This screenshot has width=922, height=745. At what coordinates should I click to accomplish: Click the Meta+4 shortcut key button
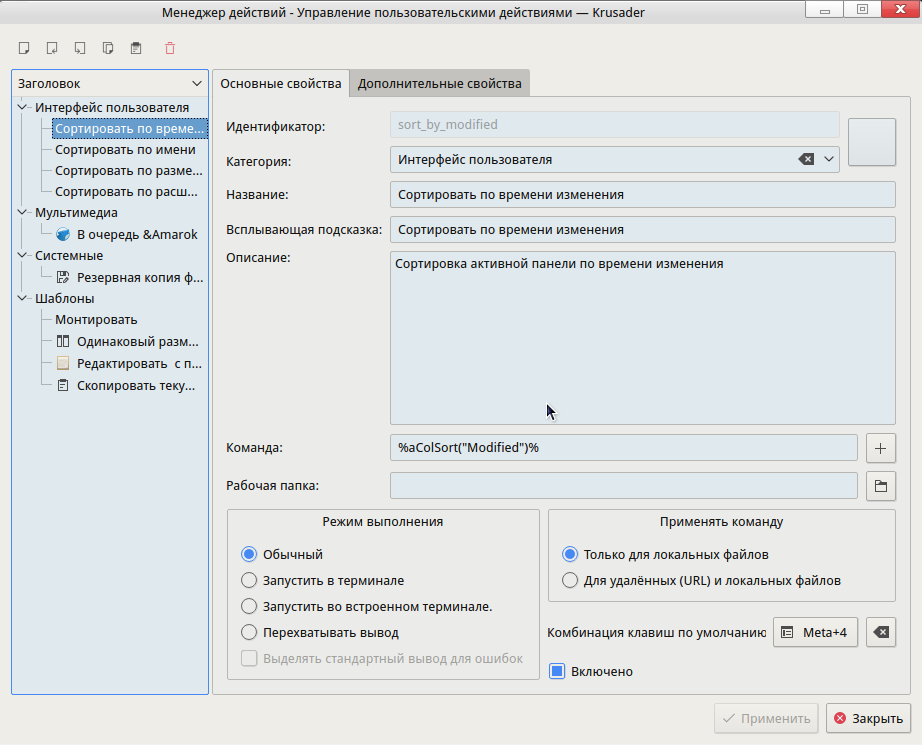[x=815, y=632]
